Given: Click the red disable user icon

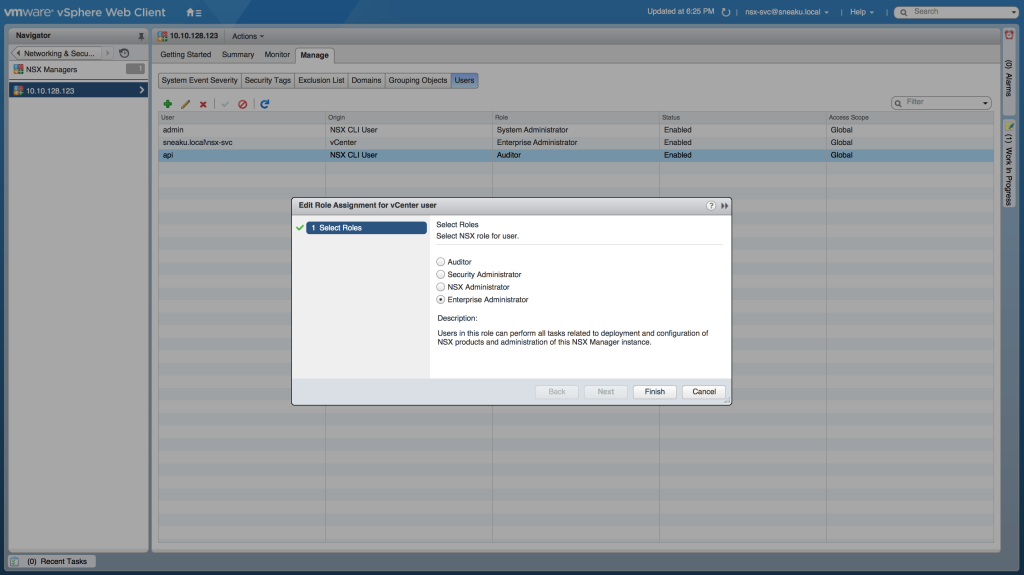Looking at the screenshot, I should [x=242, y=104].
